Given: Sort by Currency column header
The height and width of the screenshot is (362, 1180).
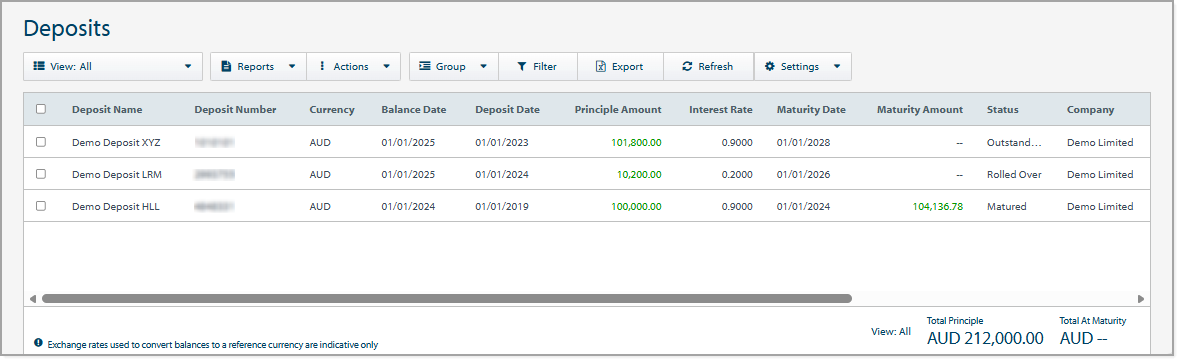Looking at the screenshot, I should [x=332, y=109].
